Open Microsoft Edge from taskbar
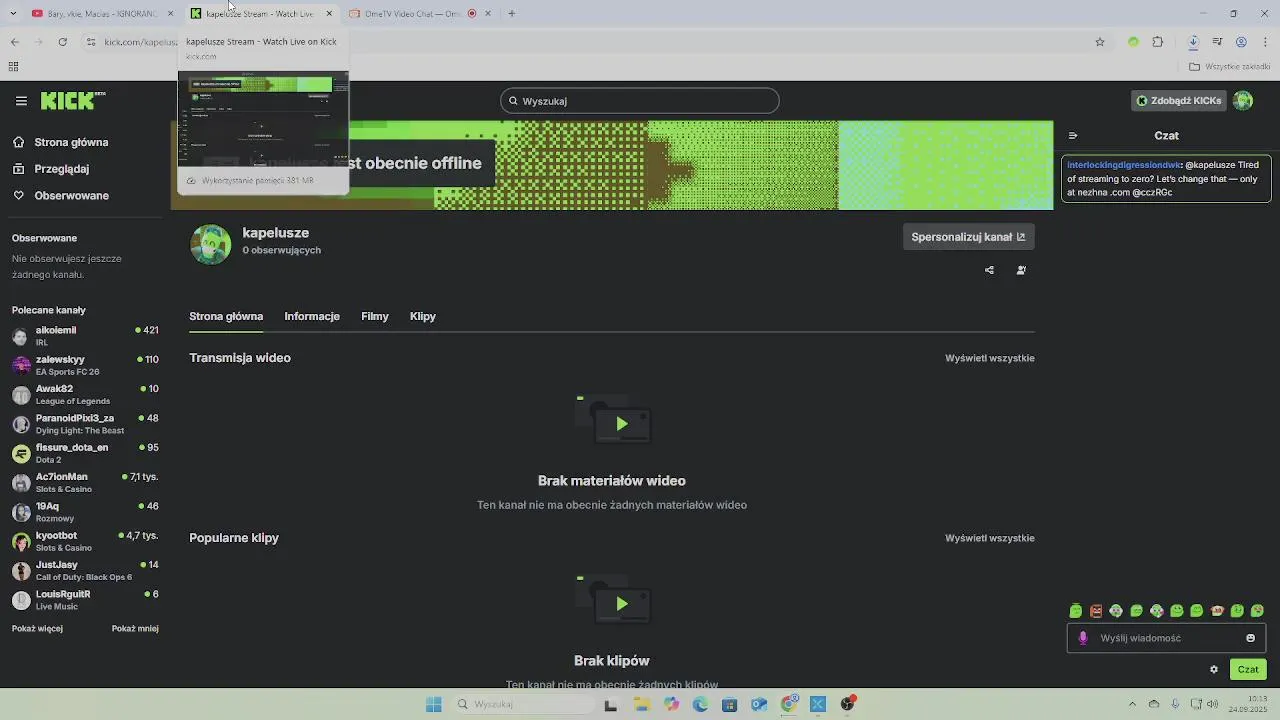Screen dimensions: 1280x720 click(700, 704)
